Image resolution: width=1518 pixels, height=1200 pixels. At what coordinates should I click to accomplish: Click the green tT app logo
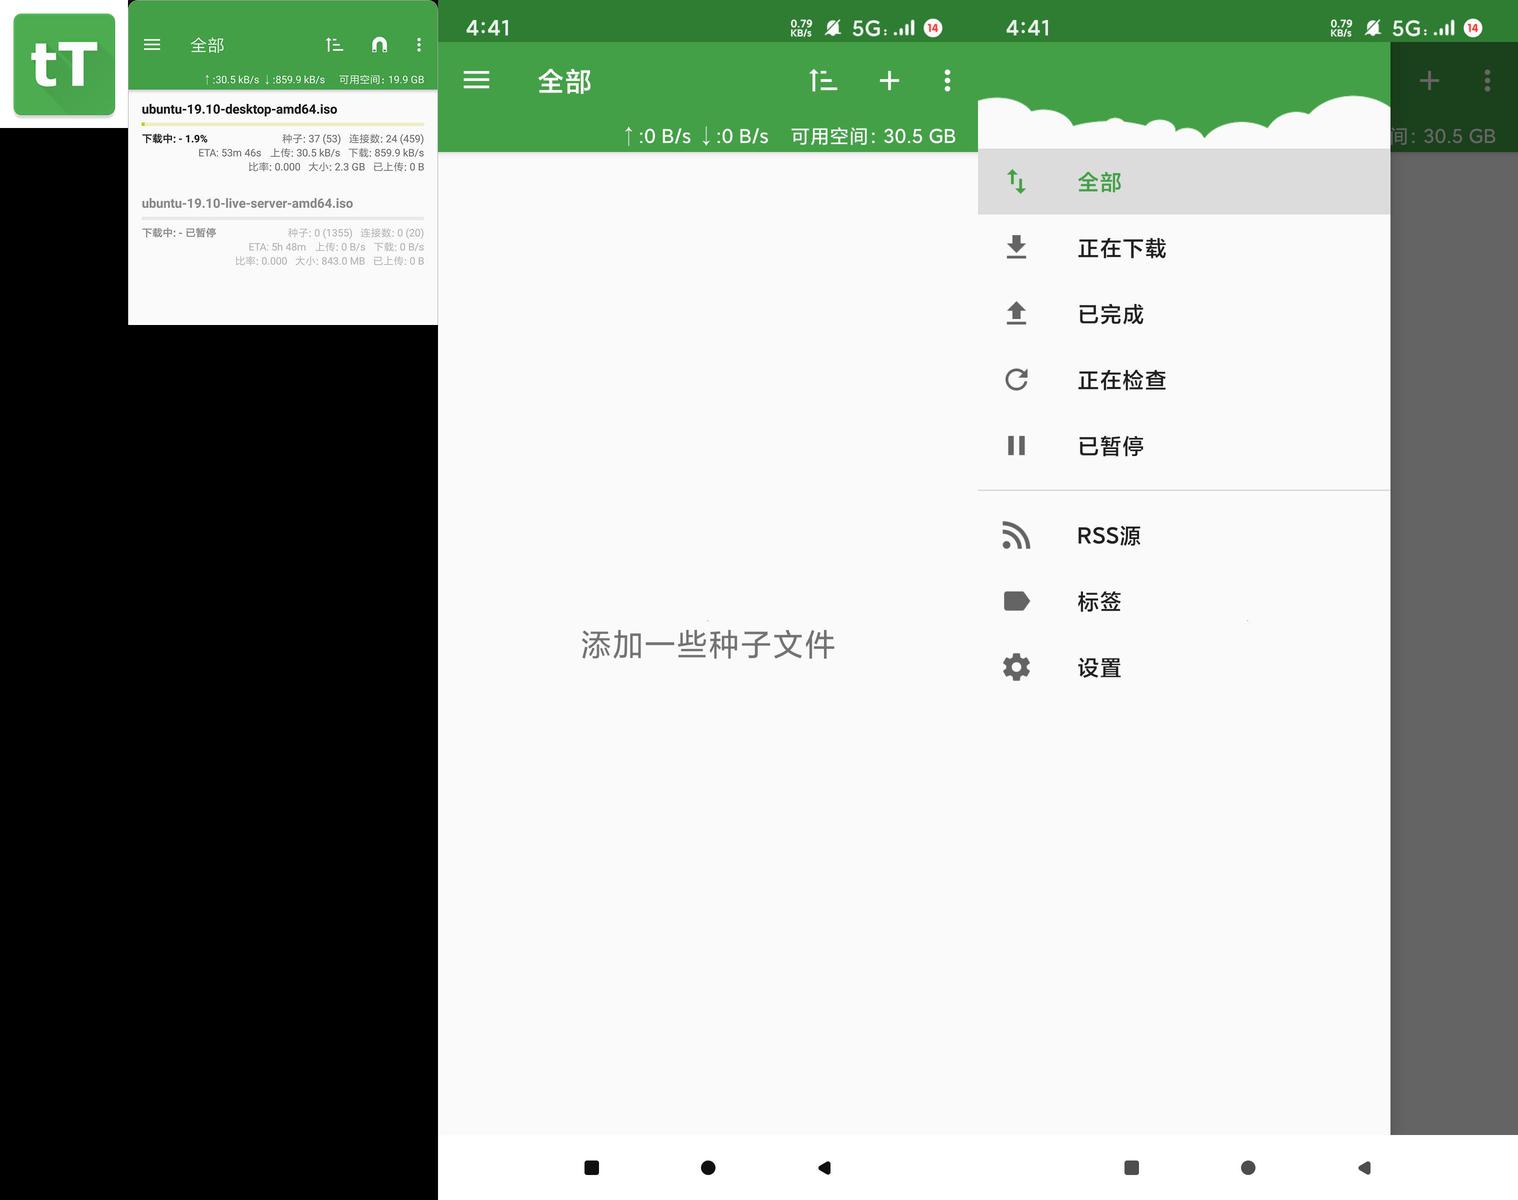coord(64,64)
